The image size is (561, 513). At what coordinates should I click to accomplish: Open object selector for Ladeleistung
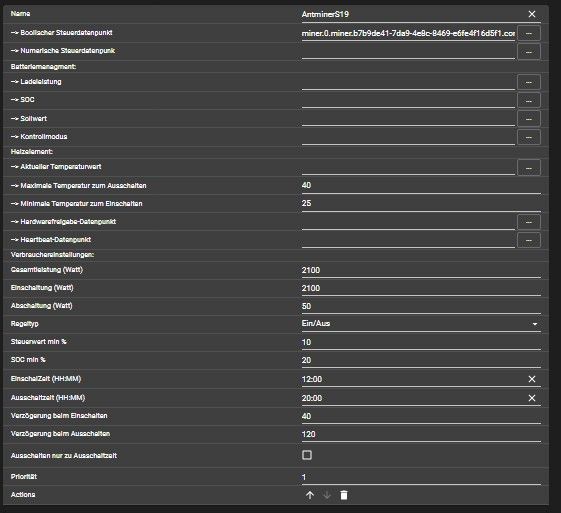pyautogui.click(x=529, y=82)
